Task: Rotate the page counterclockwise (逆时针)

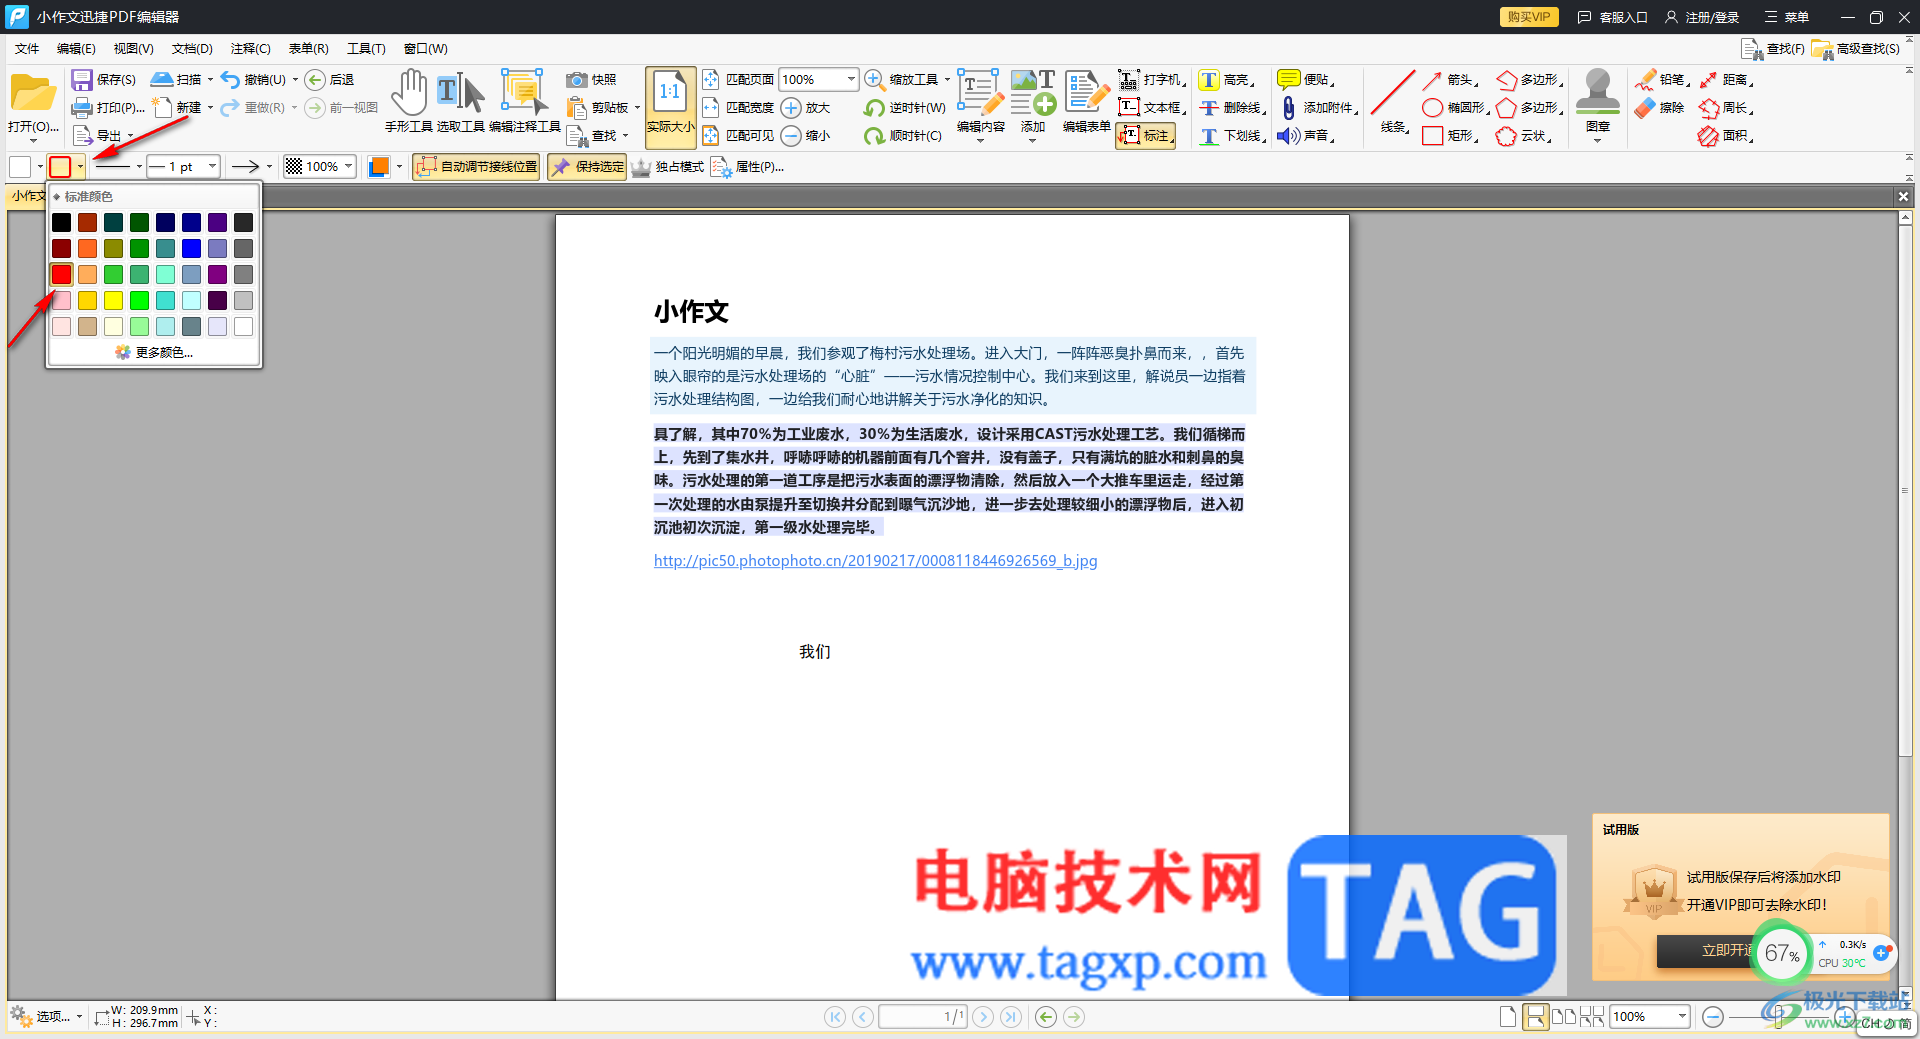Action: [904, 108]
